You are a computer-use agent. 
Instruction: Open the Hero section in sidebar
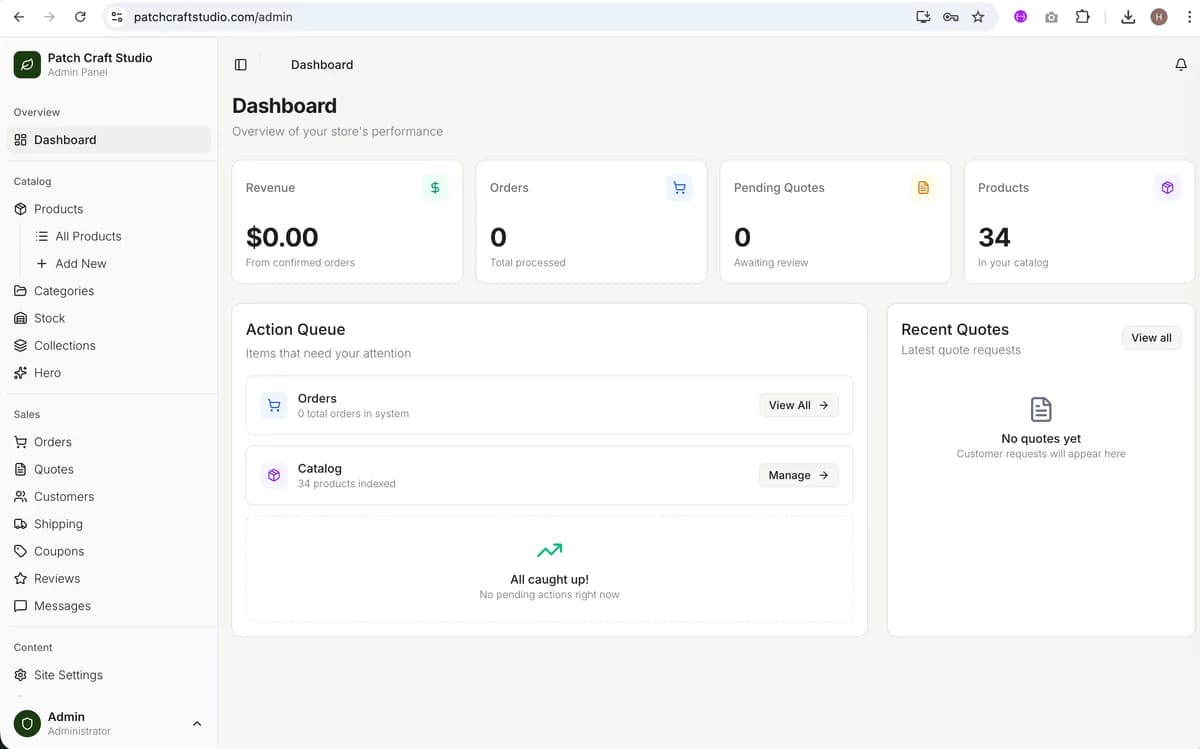(47, 373)
